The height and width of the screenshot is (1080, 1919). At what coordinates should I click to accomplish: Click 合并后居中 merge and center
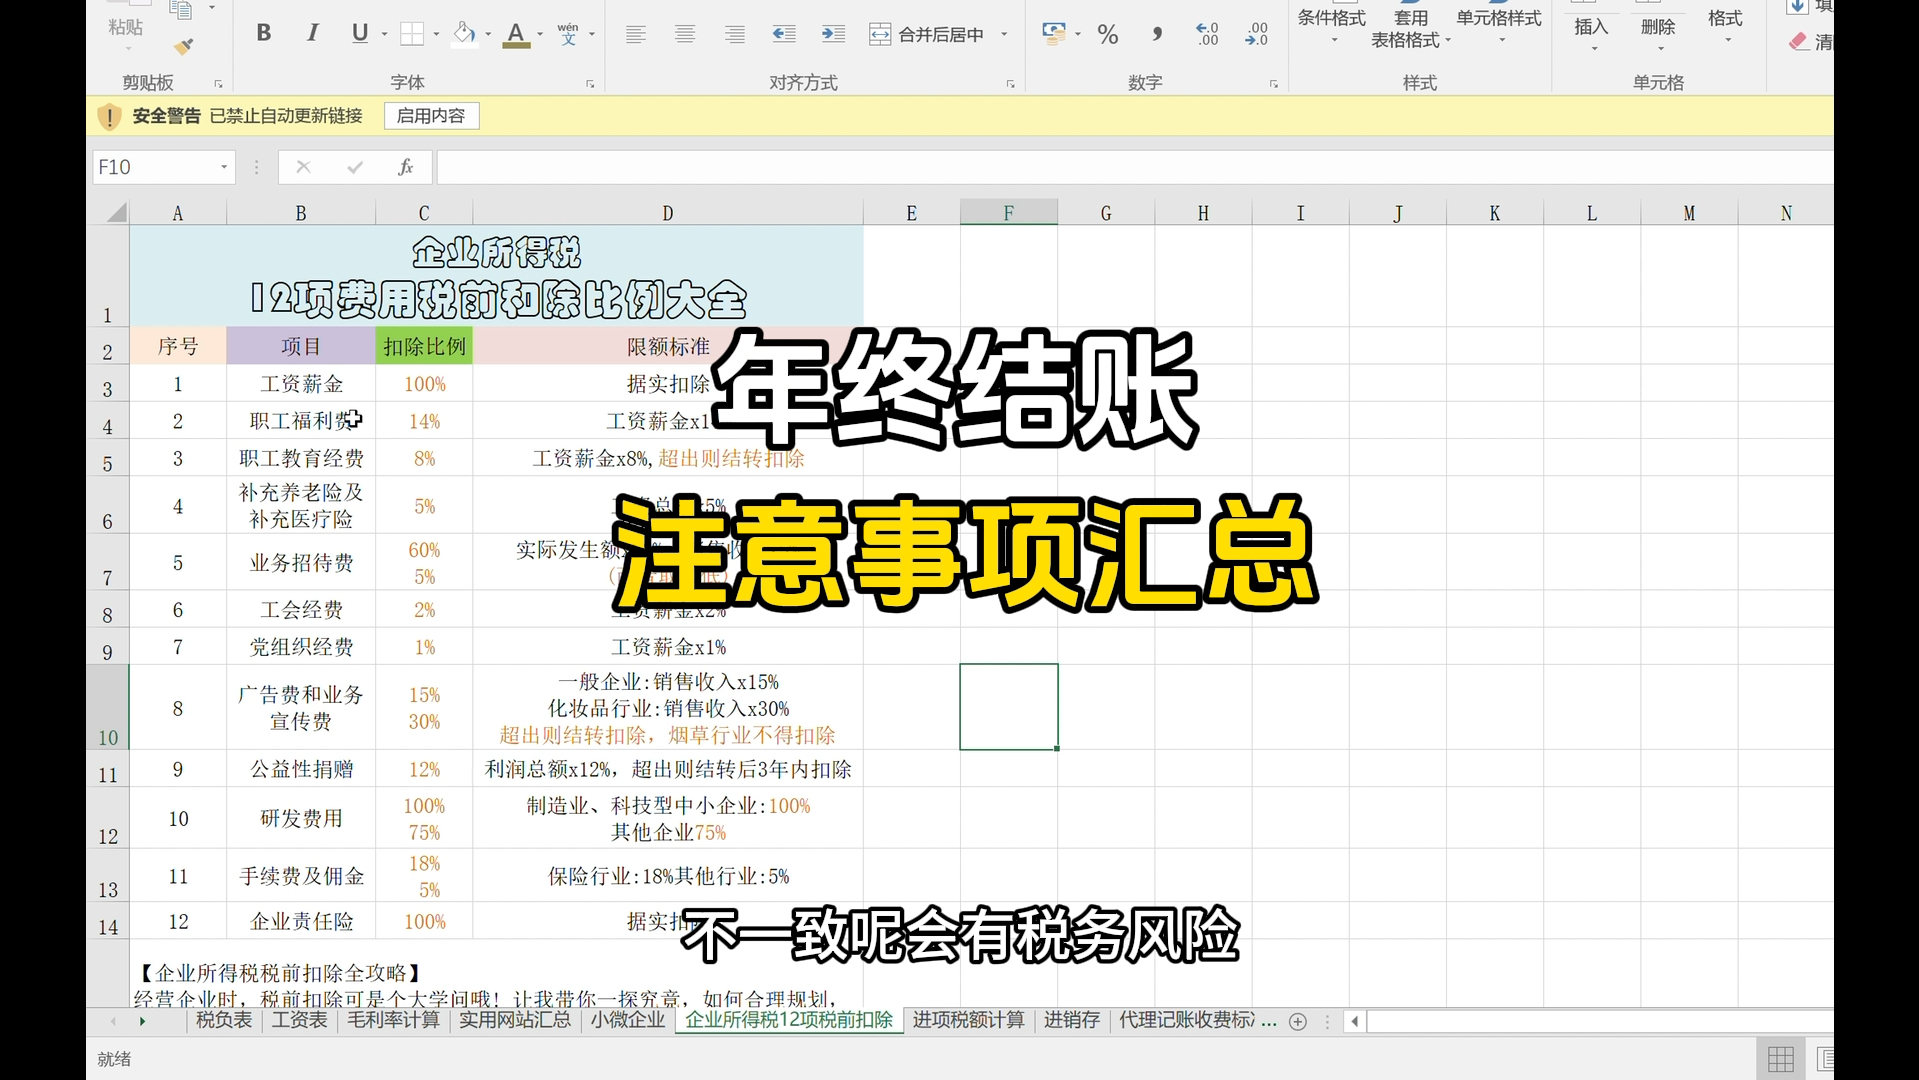[x=927, y=34]
